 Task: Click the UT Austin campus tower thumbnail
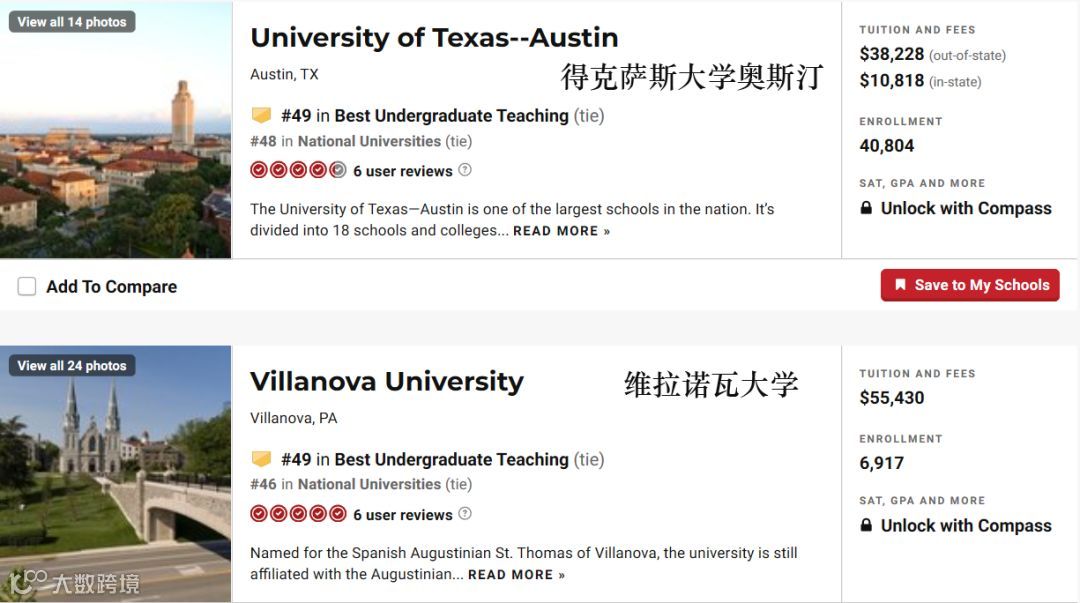tap(116, 130)
